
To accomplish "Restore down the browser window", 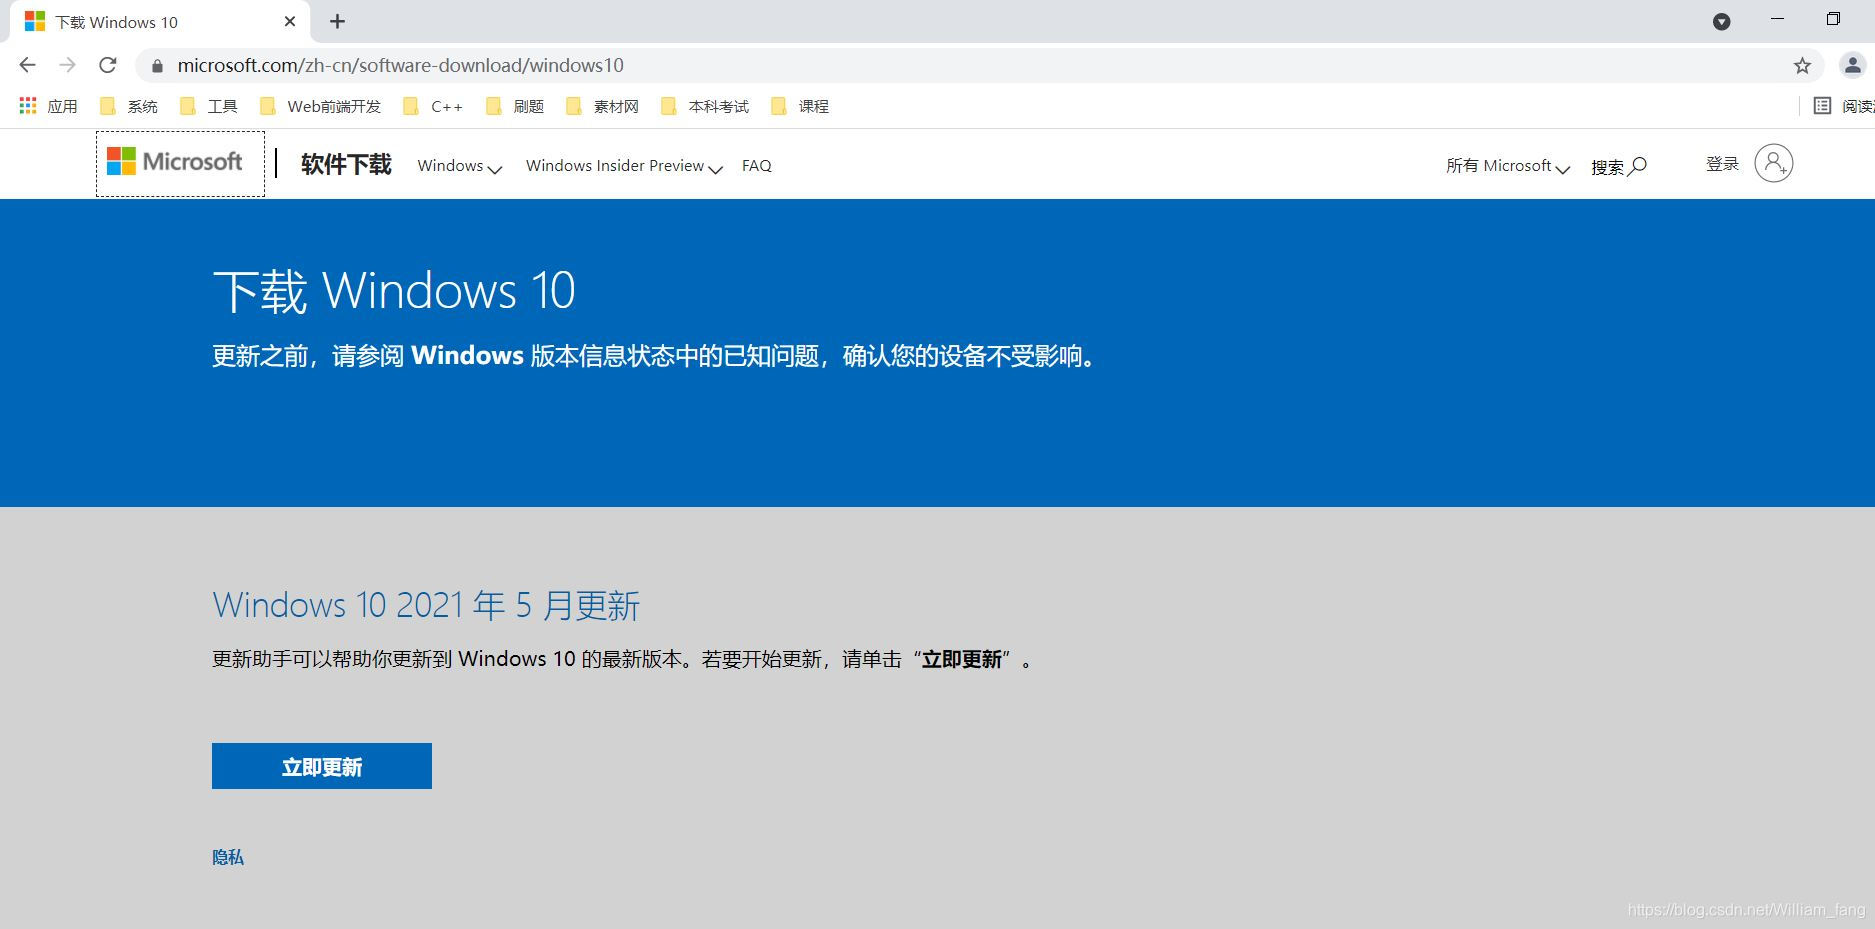I will [x=1833, y=20].
